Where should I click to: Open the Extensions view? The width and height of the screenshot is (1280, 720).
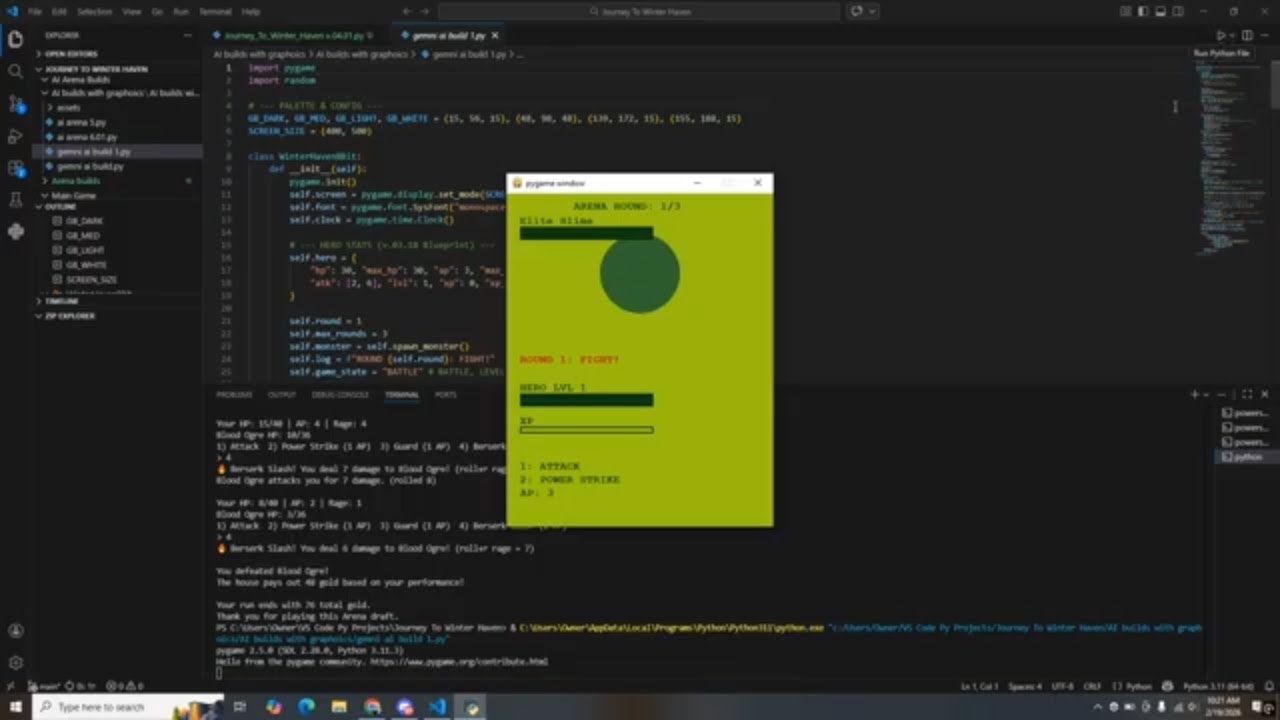click(x=15, y=168)
